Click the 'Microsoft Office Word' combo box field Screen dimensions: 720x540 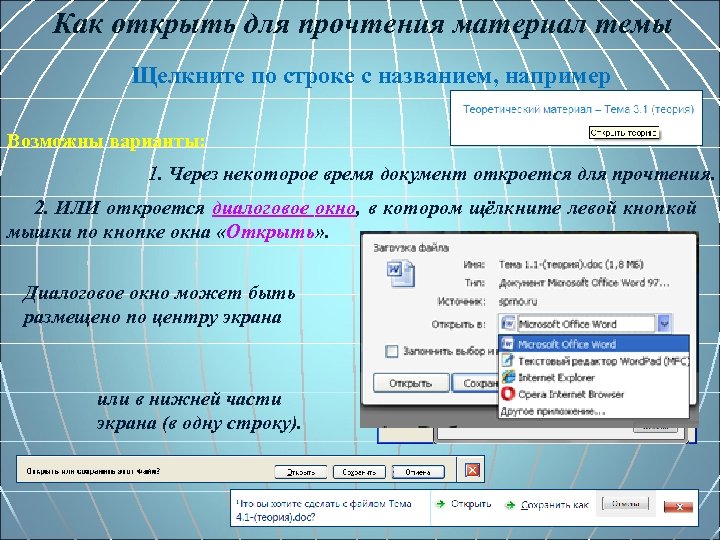(x=585, y=324)
